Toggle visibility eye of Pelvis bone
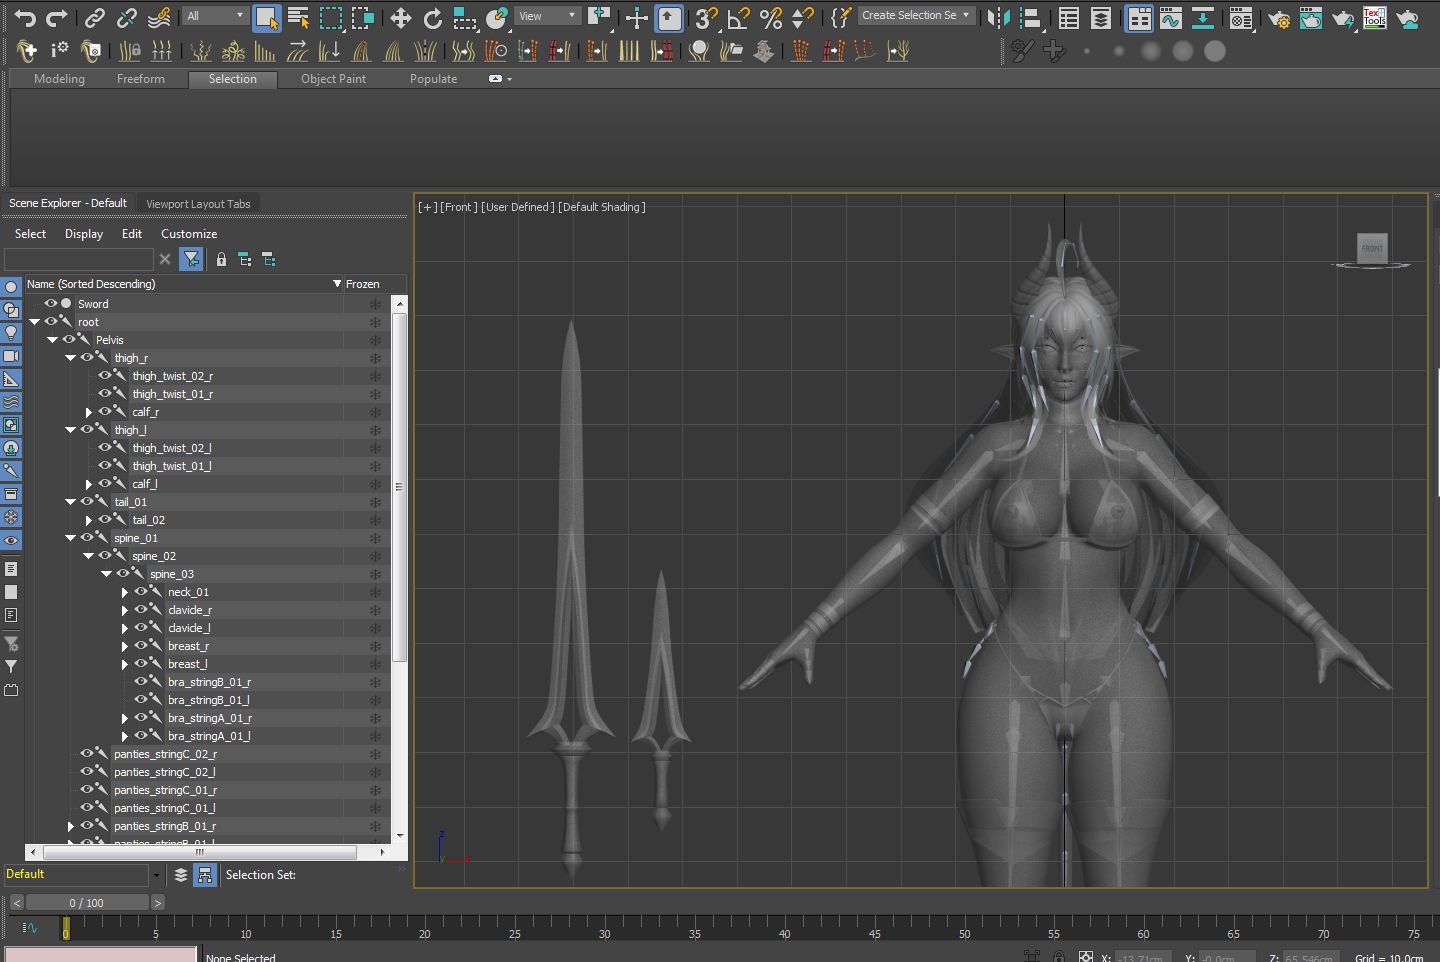Image resolution: width=1440 pixels, height=962 pixels. click(x=68, y=339)
